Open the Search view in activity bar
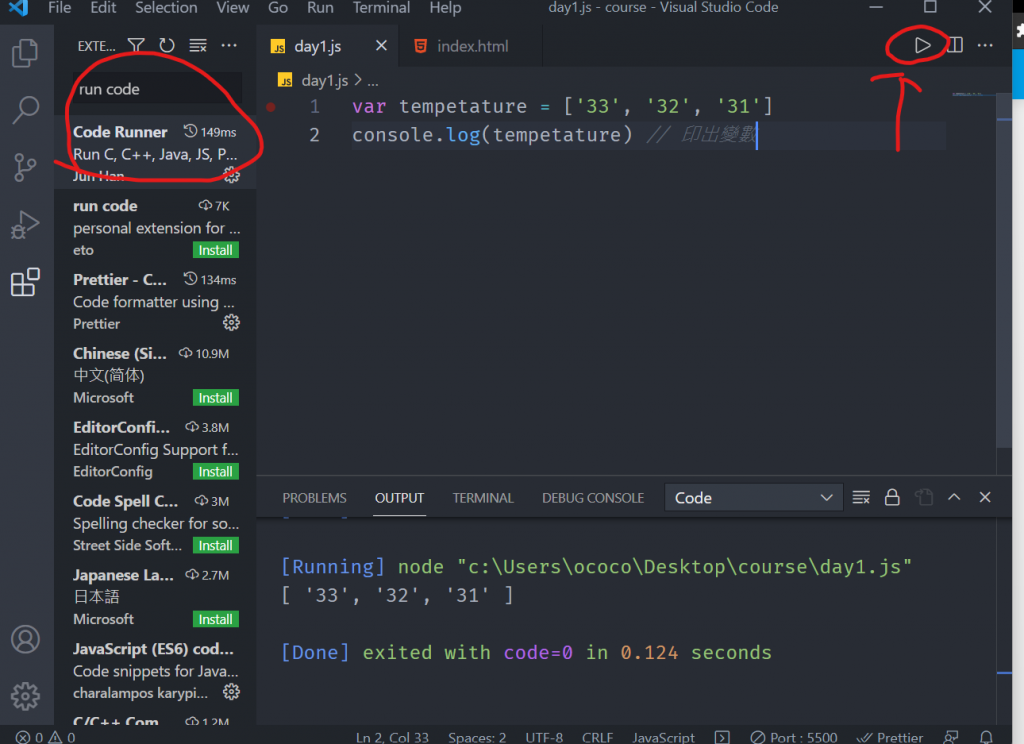This screenshot has height=744, width=1024. (25, 110)
